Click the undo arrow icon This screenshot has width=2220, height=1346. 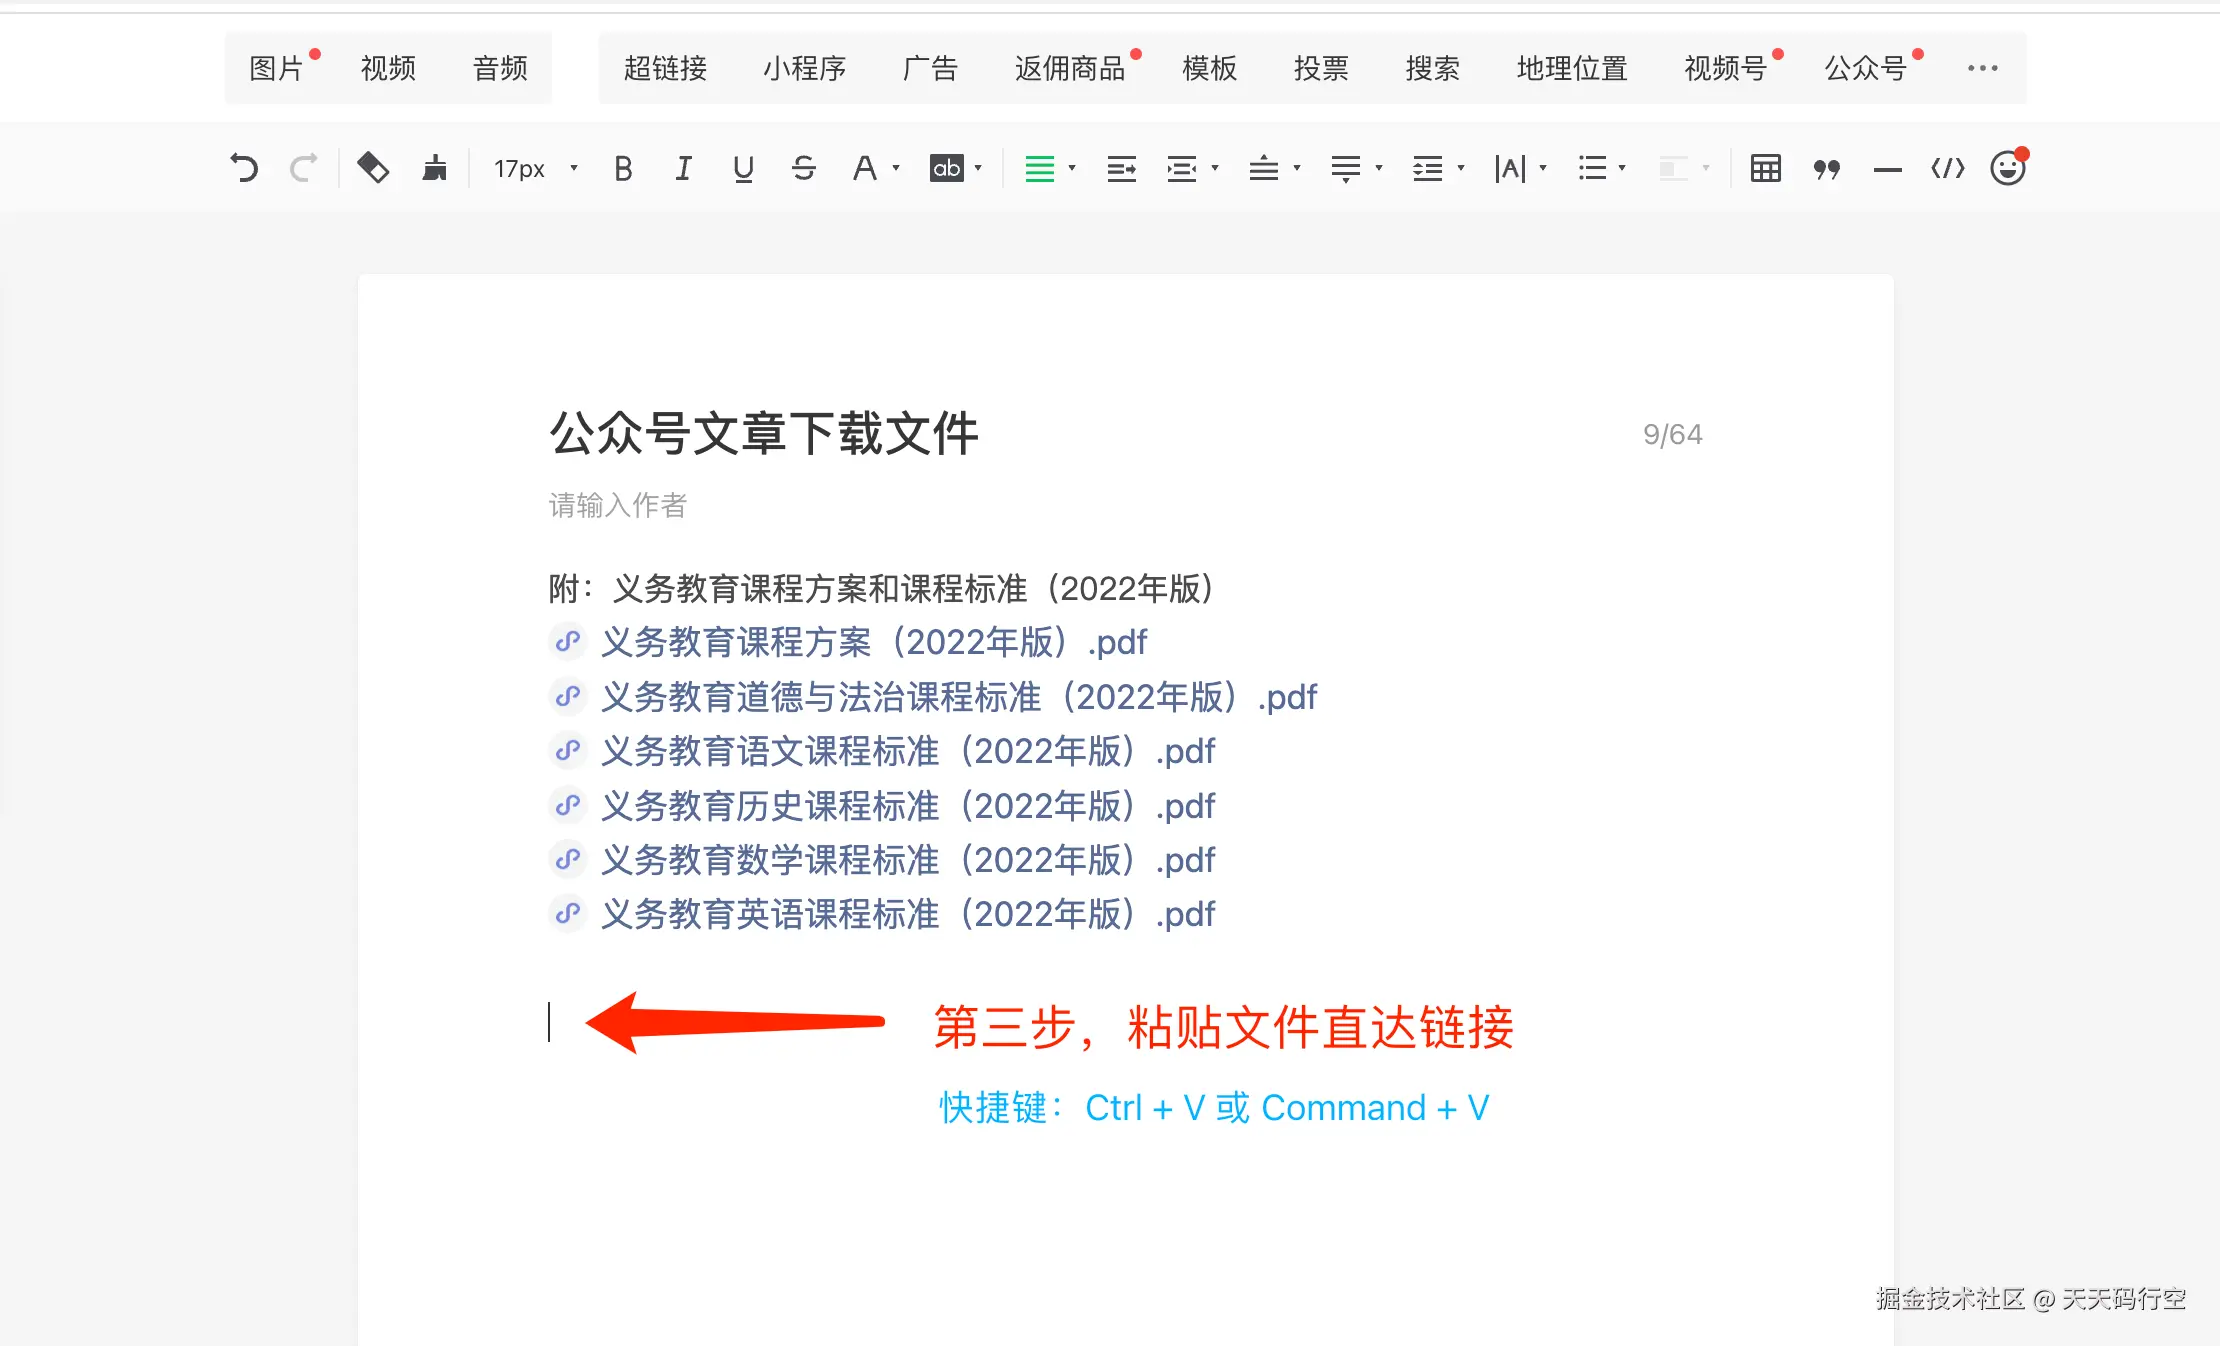click(x=244, y=168)
